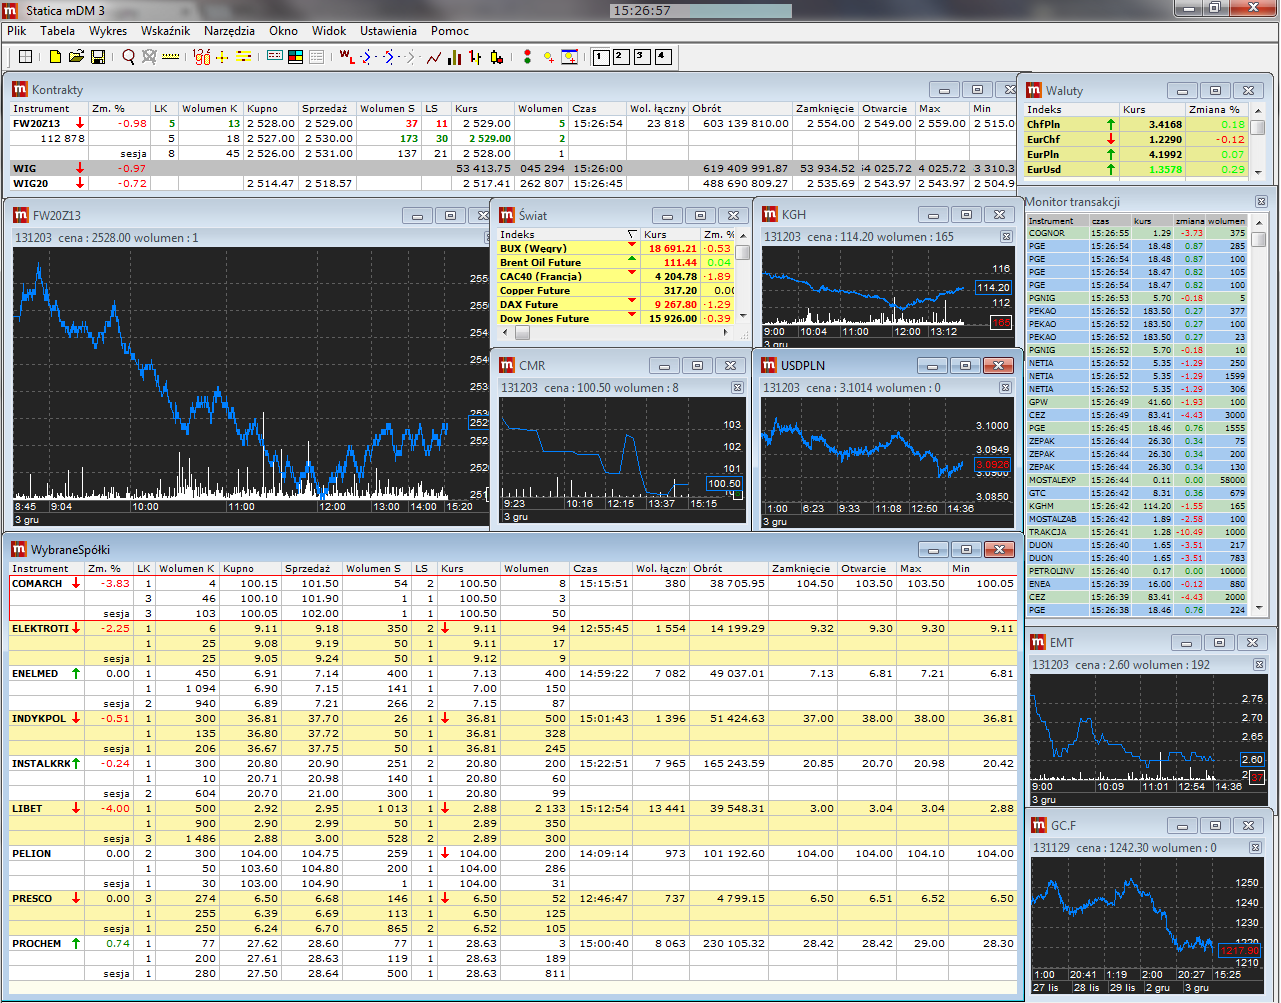Click the table grid icon in toolbar
Screen dimensions: 1281x1003
point(25,57)
